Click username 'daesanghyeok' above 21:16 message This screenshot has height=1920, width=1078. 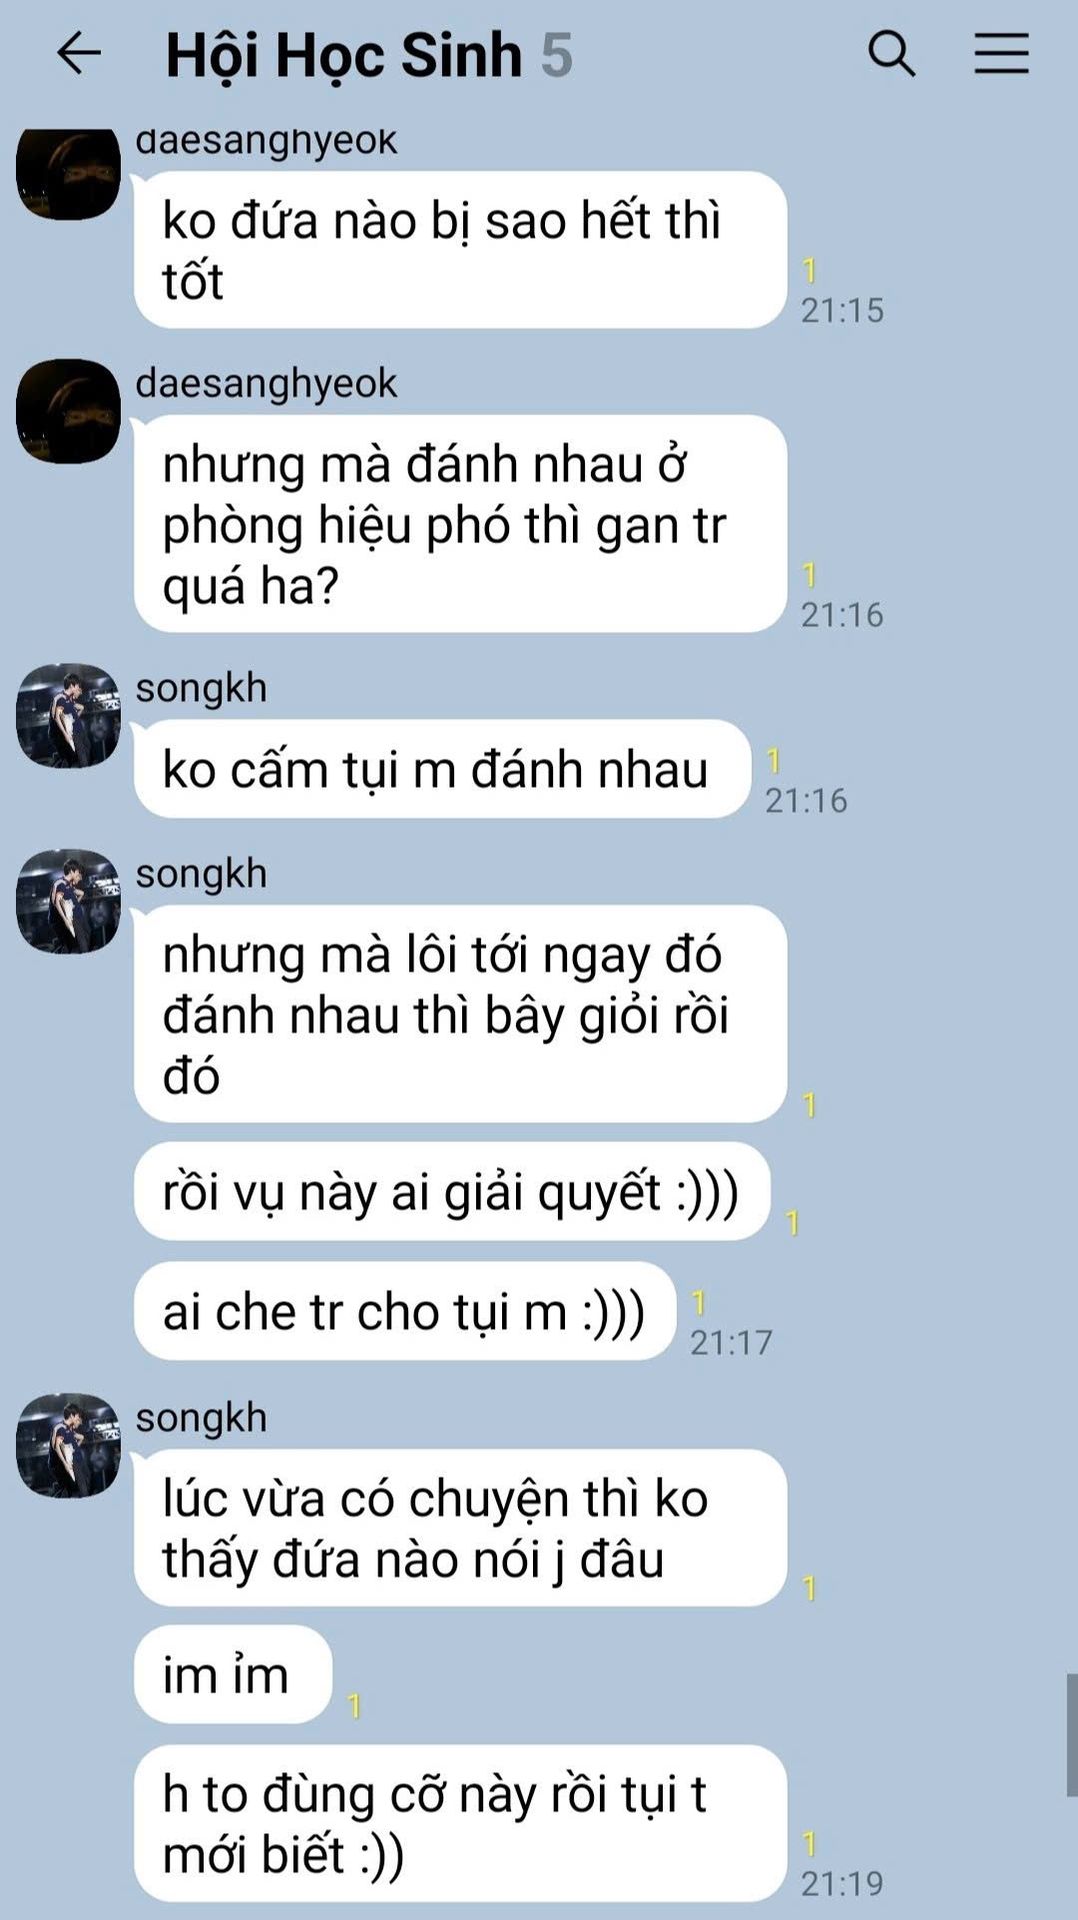tap(266, 384)
